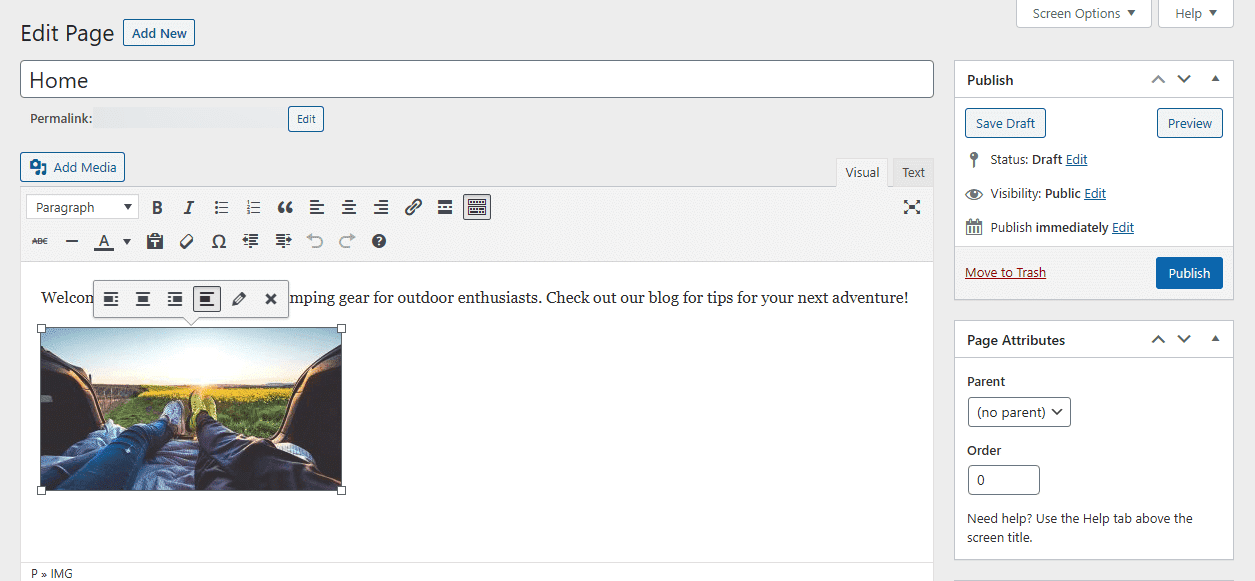Open the Parent page dropdown

(1018, 411)
